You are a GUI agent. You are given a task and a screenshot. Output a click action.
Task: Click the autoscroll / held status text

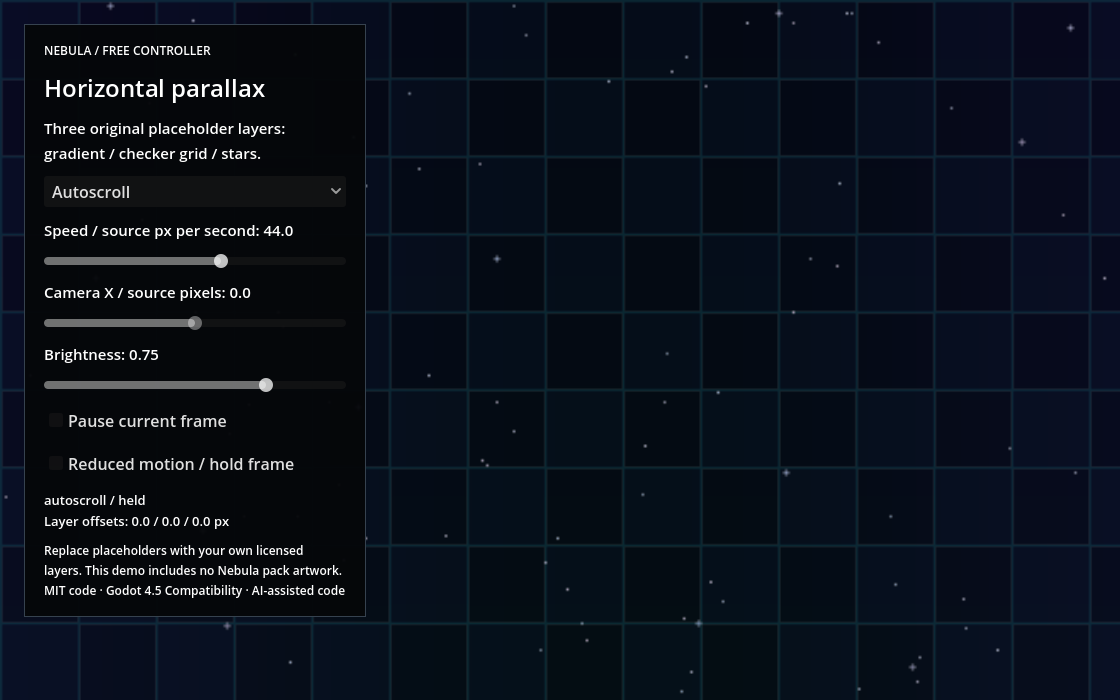94,500
